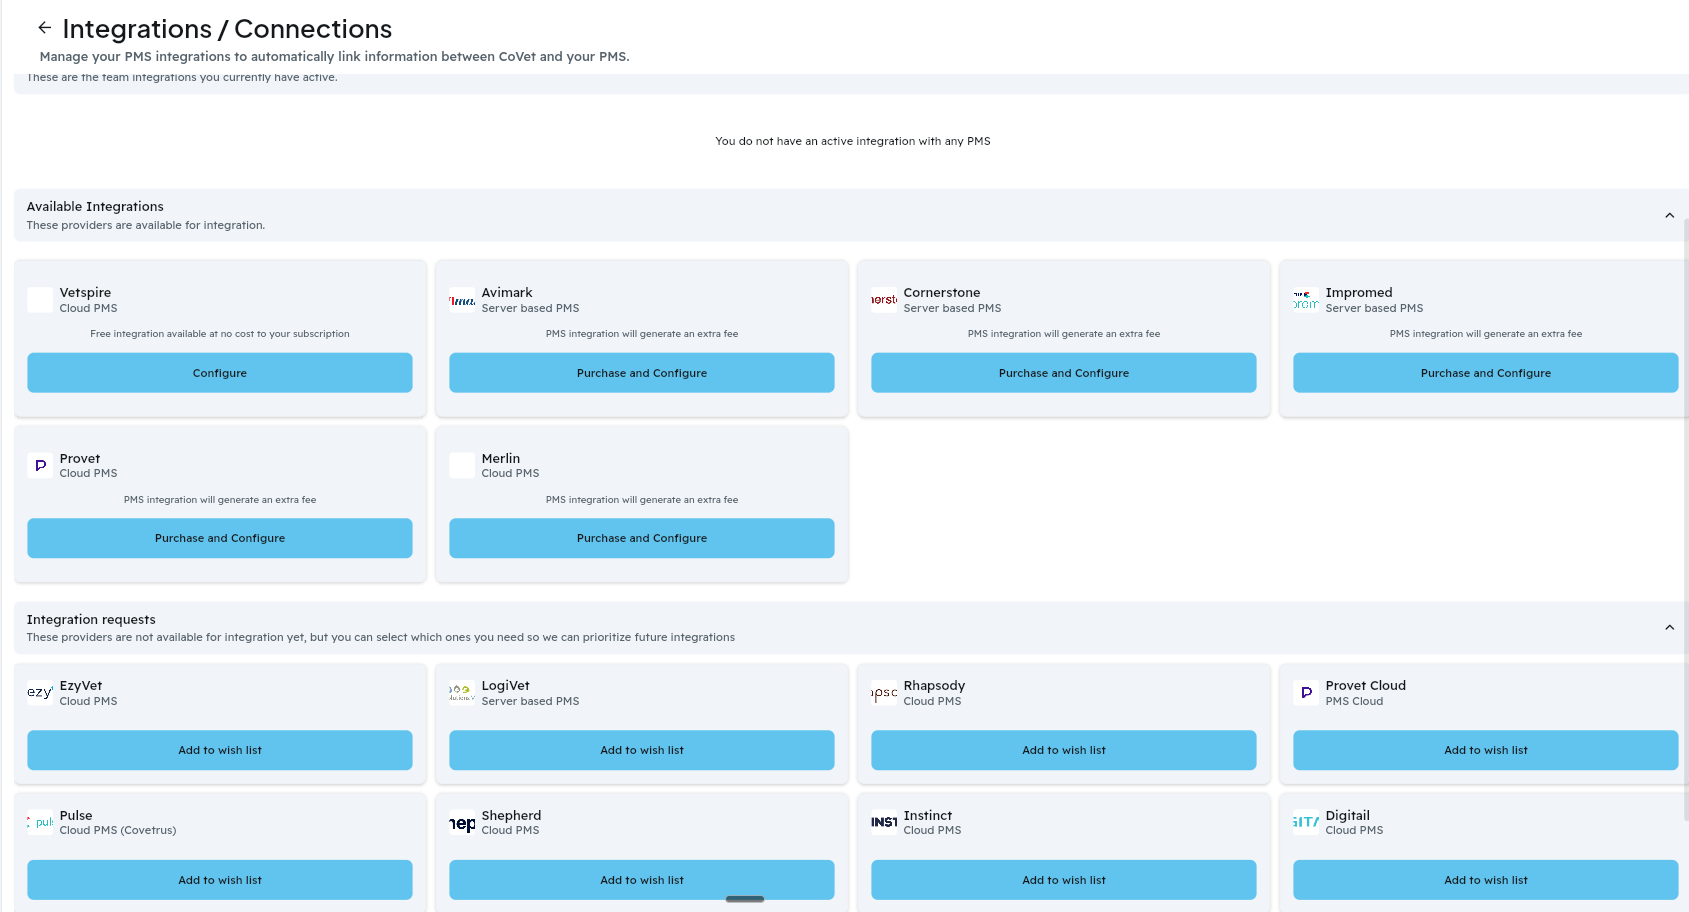This screenshot has width=1689, height=912.
Task: Click the 'Free integration available' note on Vetspire
Action: point(220,334)
